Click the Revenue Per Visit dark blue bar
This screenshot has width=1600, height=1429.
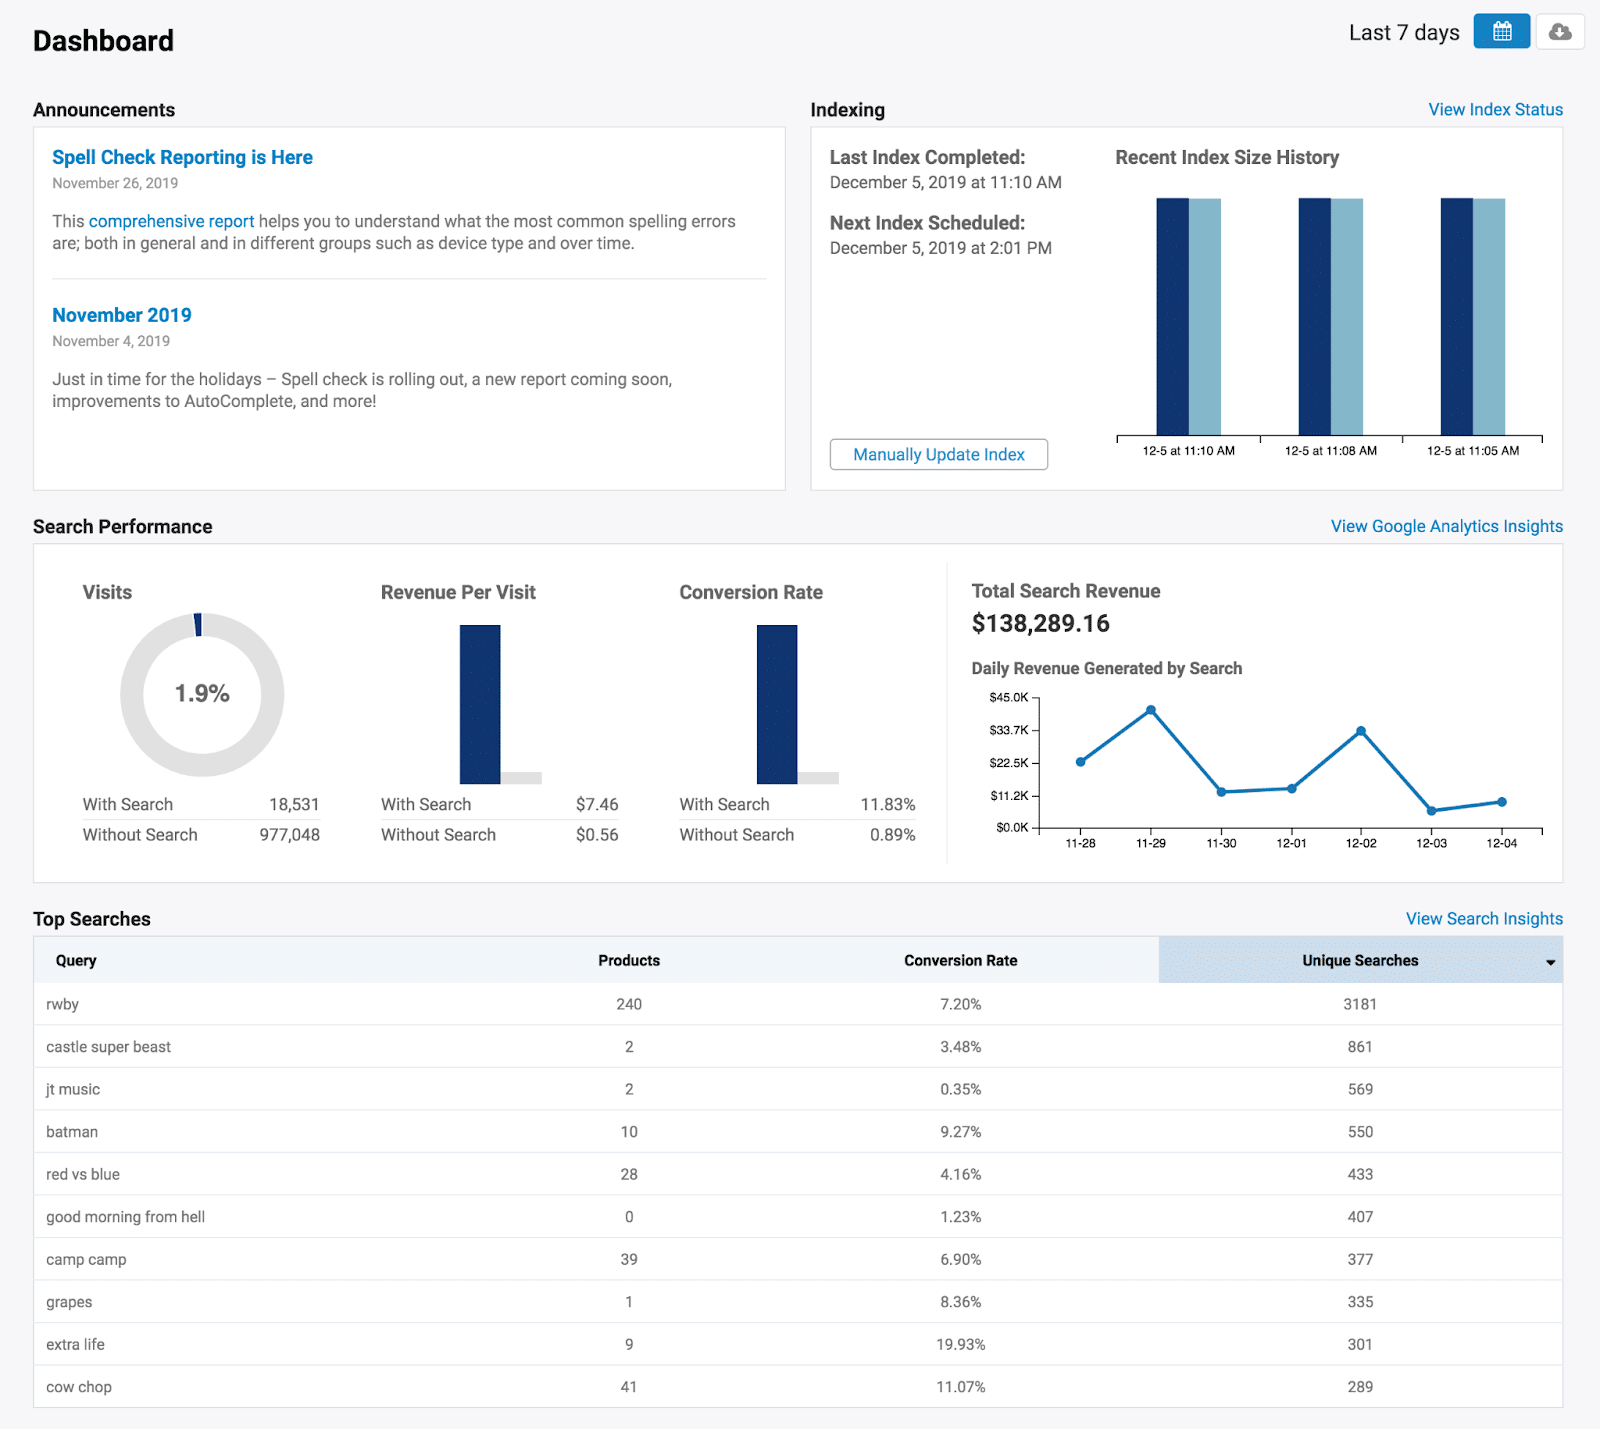[480, 703]
